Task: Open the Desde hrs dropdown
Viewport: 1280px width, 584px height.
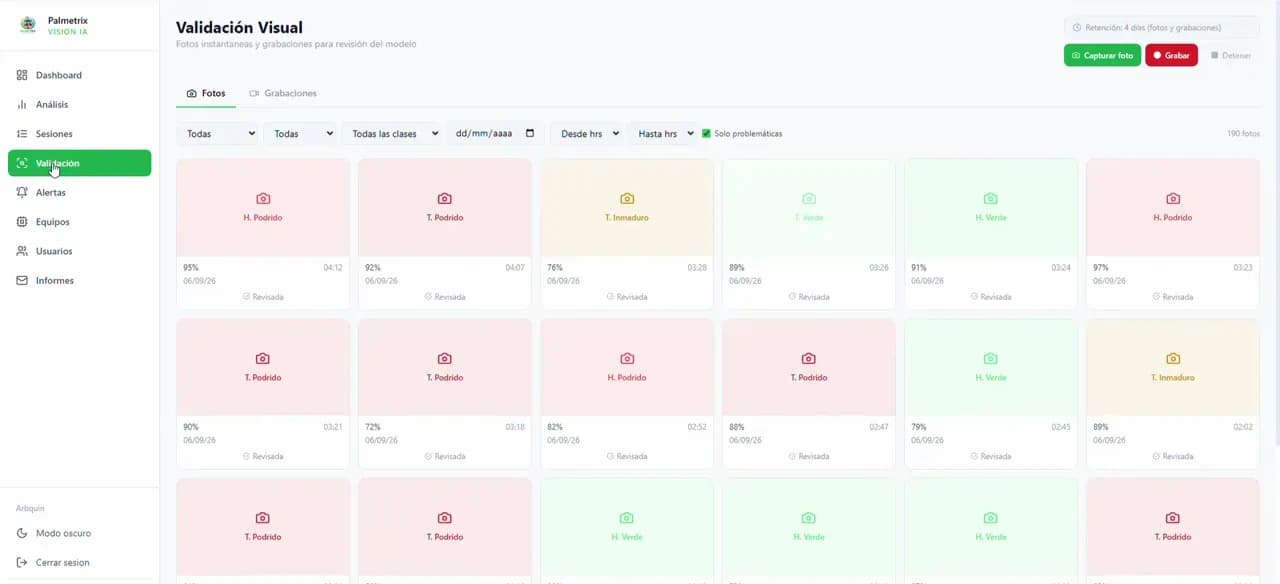Action: click(587, 133)
